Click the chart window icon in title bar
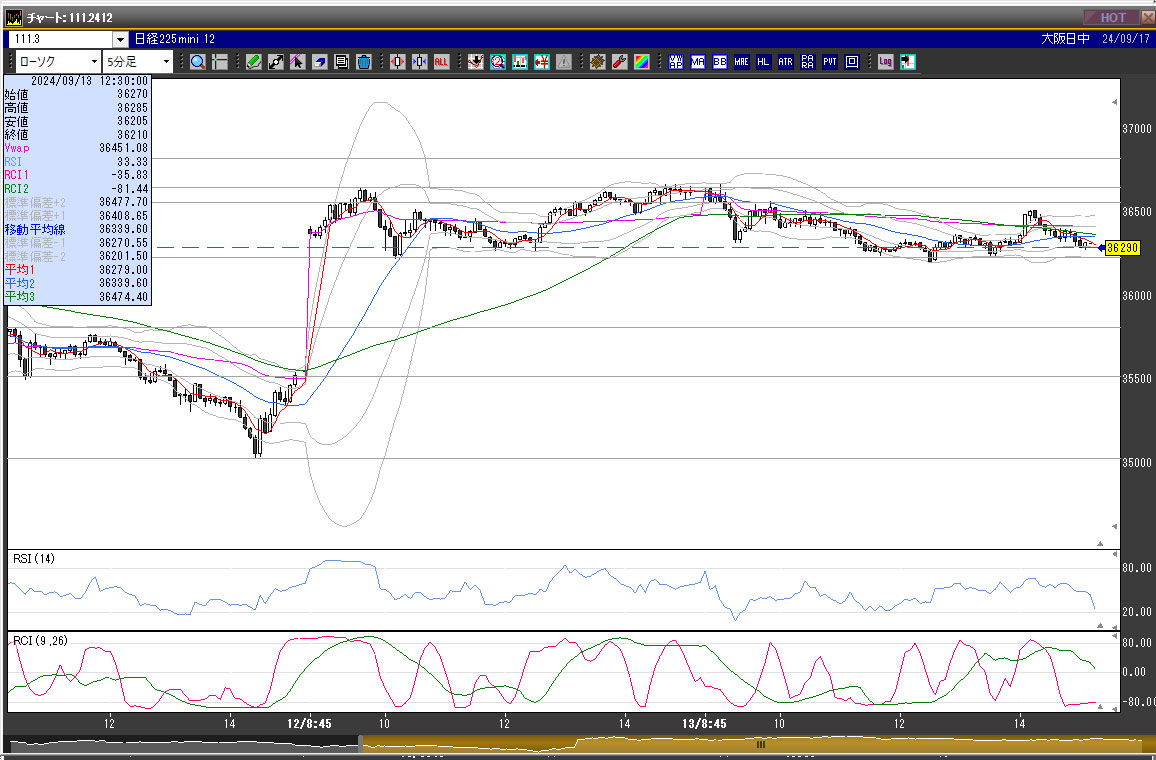The image size is (1156, 760). point(13,17)
